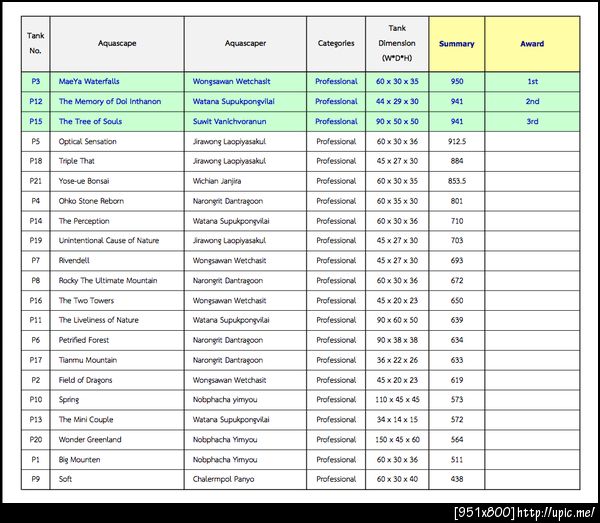The width and height of the screenshot is (600, 523).
Task: Select 'Unintentional Cause of Nature' cell
Action: [x=117, y=241]
